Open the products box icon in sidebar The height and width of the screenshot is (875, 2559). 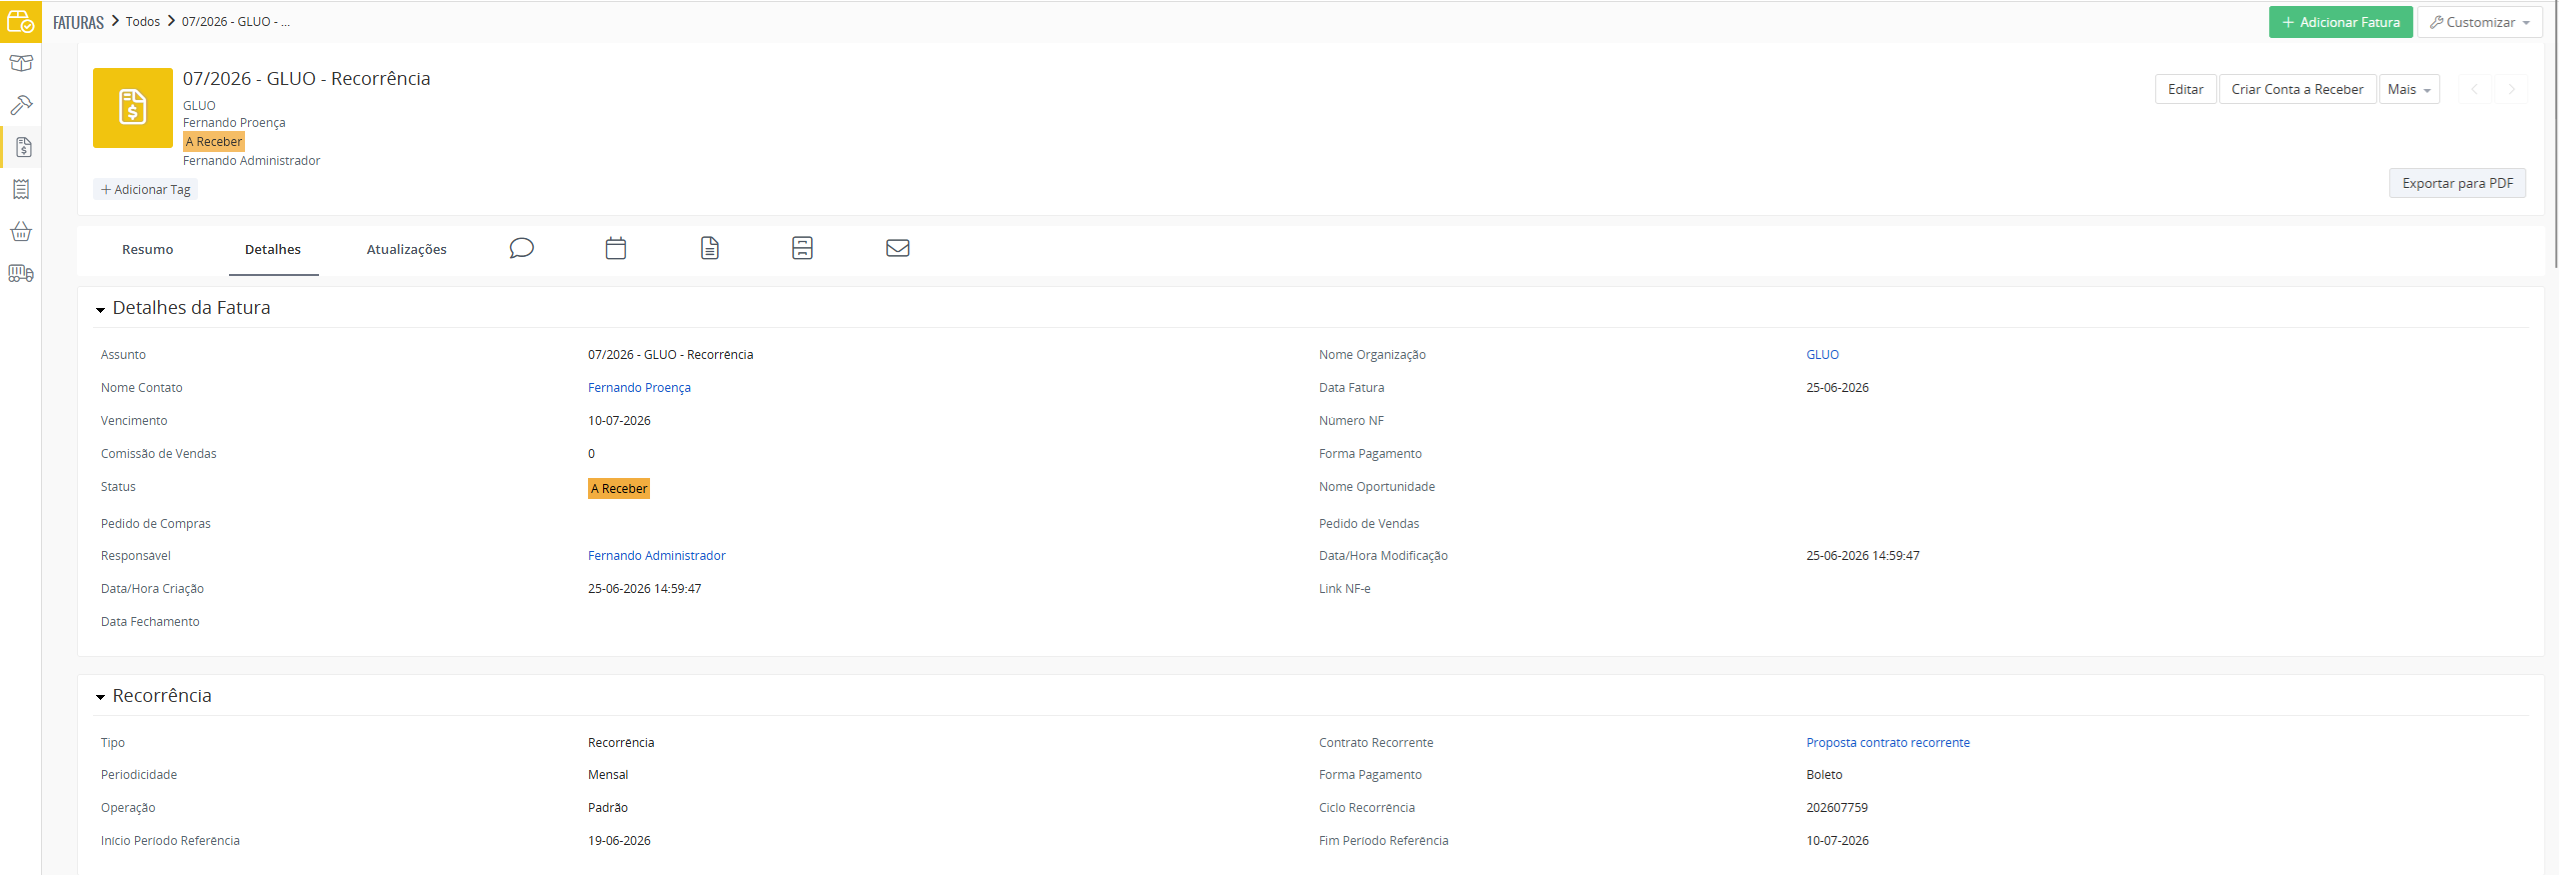(21, 63)
